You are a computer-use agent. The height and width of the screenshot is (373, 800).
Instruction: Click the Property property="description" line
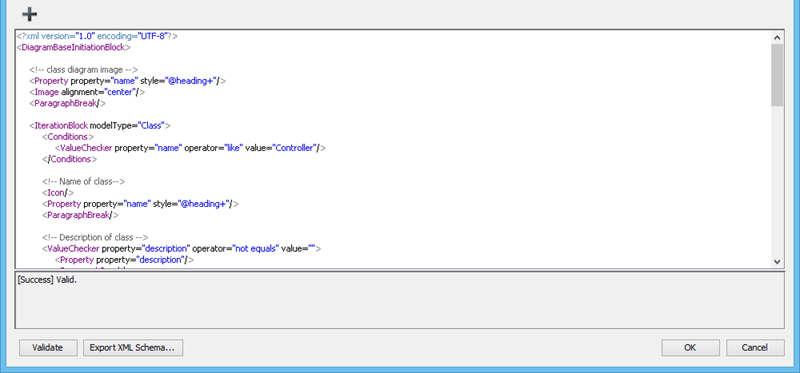[124, 260]
